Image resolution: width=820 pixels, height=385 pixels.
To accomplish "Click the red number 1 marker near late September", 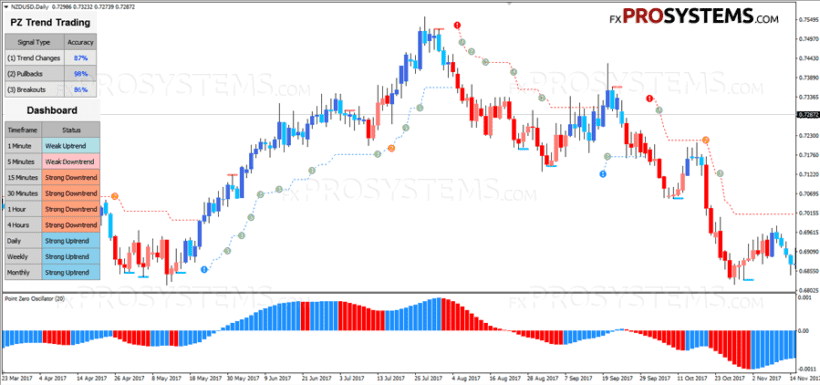I will point(650,98).
